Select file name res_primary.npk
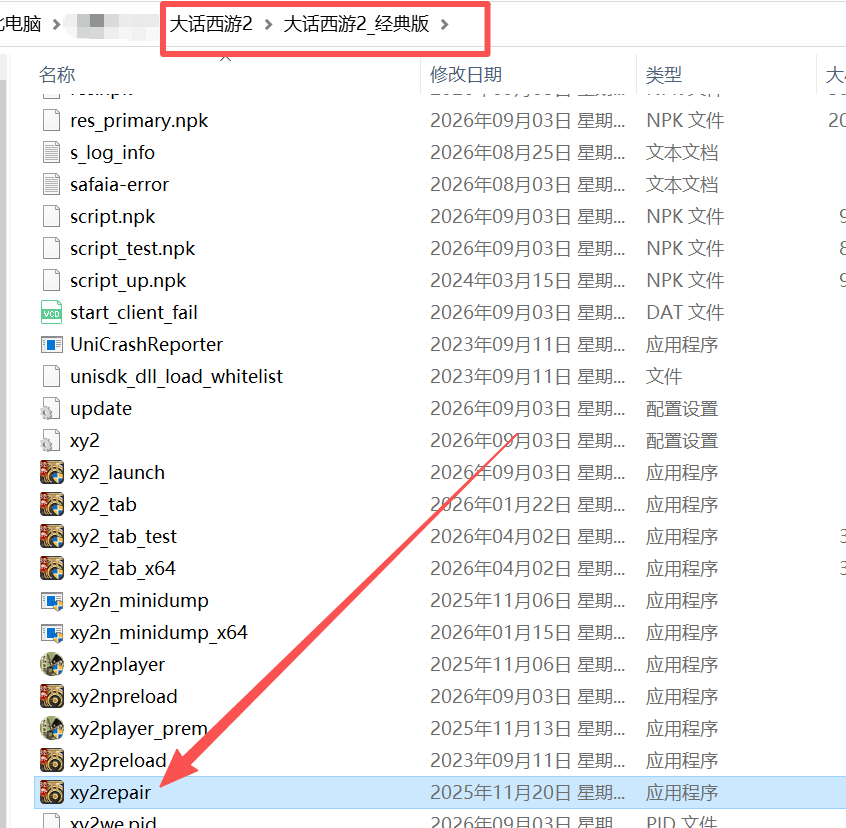The image size is (846, 828). click(x=139, y=121)
